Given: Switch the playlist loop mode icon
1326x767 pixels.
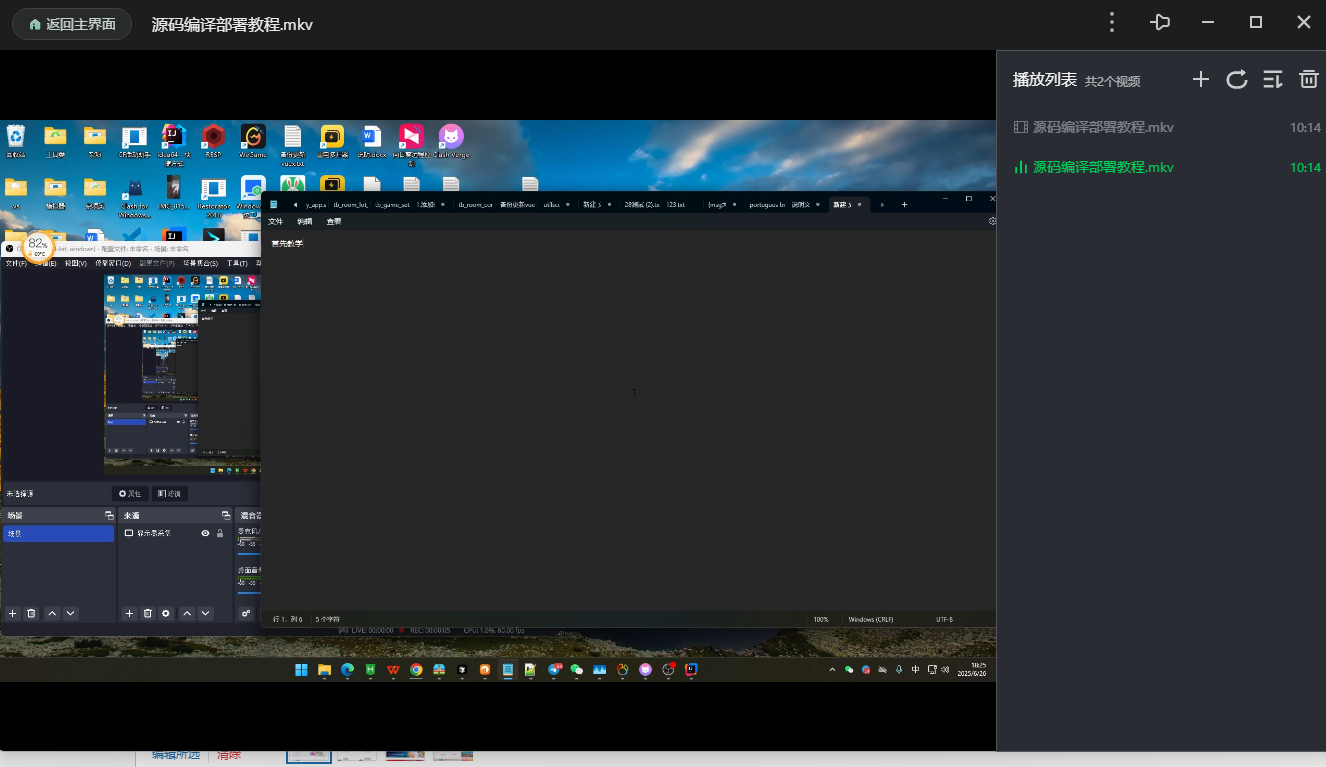Looking at the screenshot, I should coord(1237,80).
